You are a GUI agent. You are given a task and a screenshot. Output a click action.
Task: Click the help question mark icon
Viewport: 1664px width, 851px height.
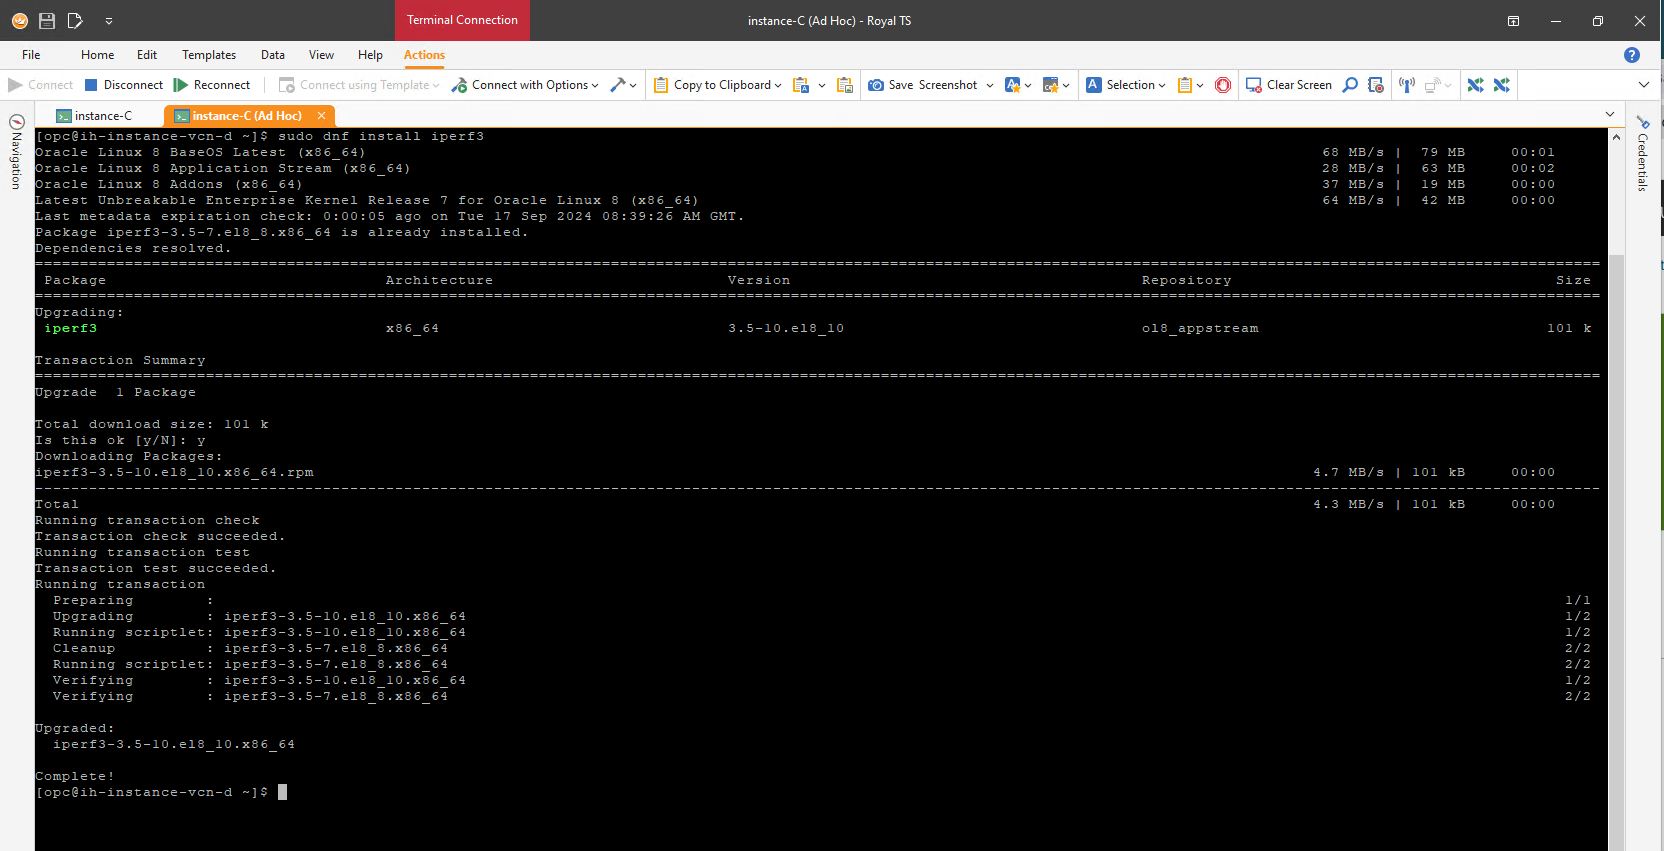(1631, 55)
